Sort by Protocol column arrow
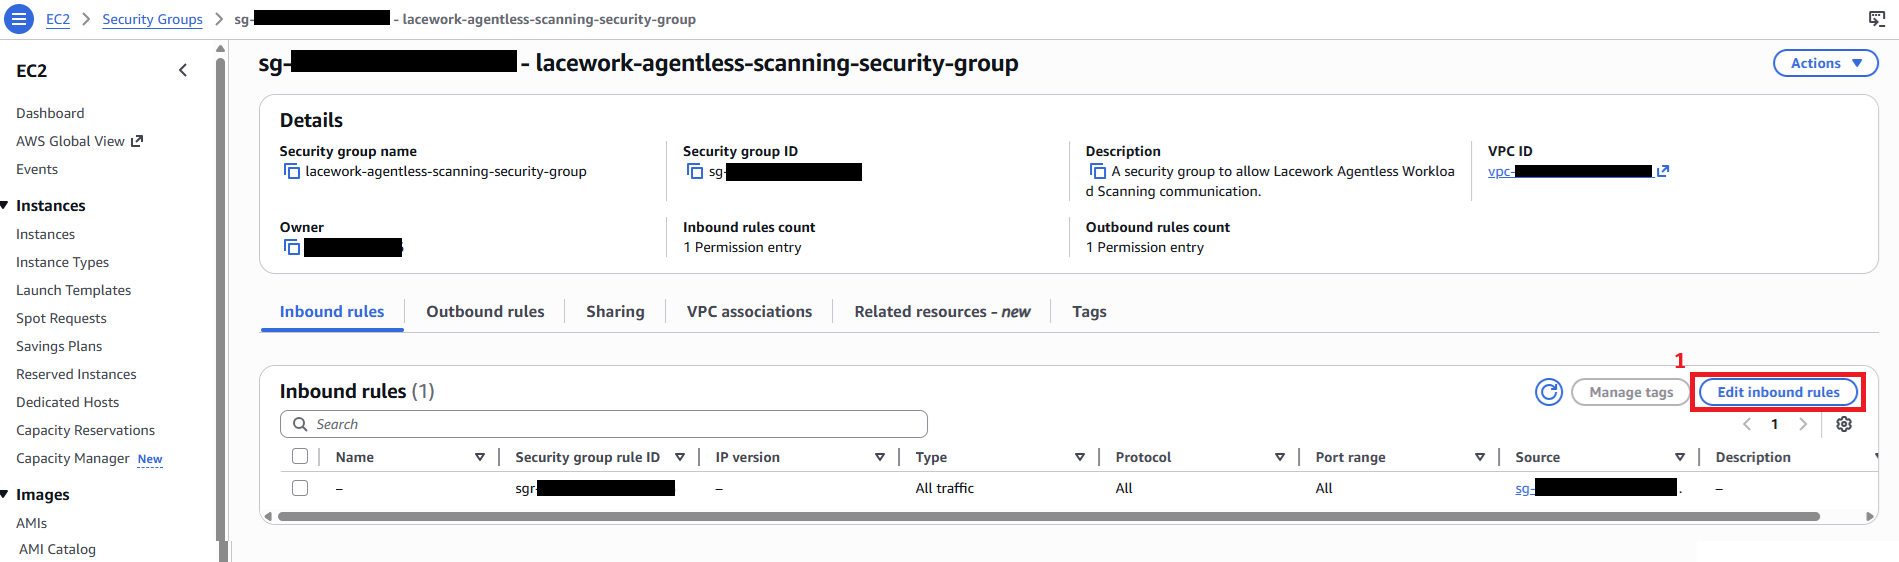This screenshot has width=1899, height=562. (x=1280, y=457)
